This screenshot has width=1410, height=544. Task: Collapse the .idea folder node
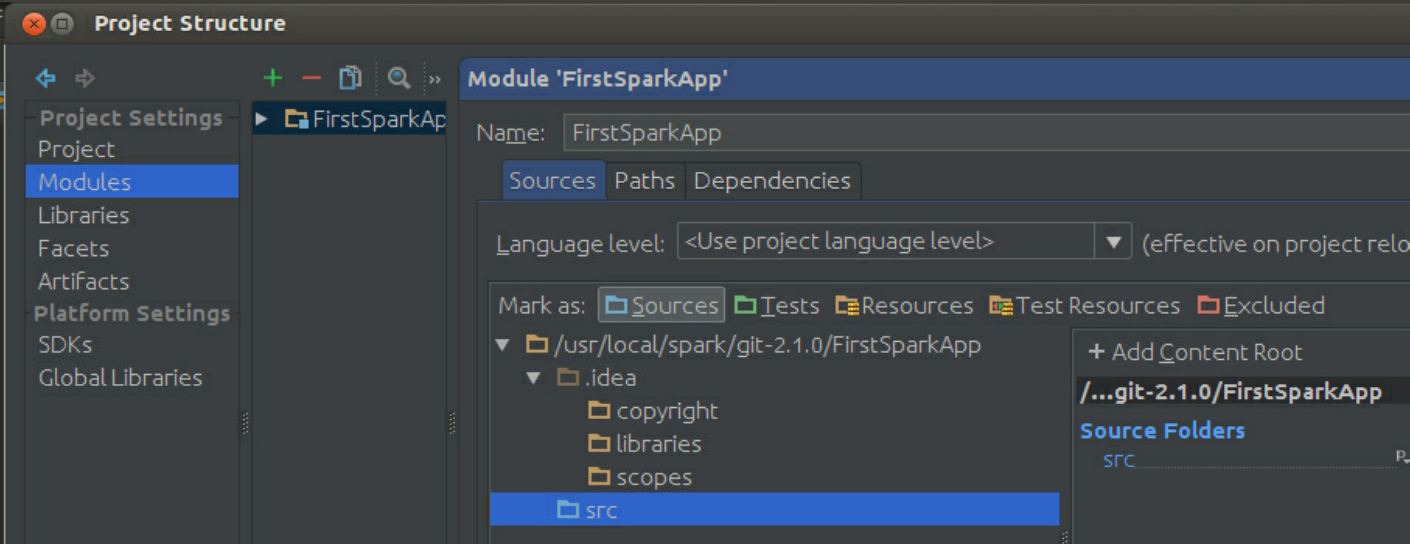click(534, 378)
